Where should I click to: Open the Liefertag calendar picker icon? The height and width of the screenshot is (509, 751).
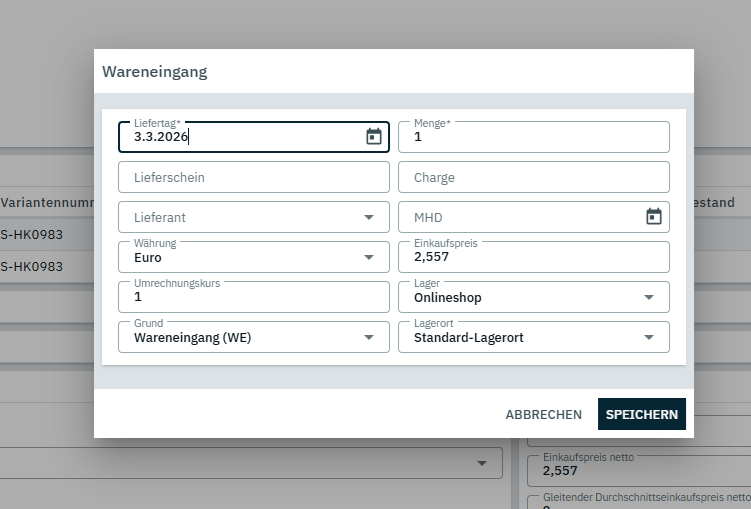(x=374, y=137)
